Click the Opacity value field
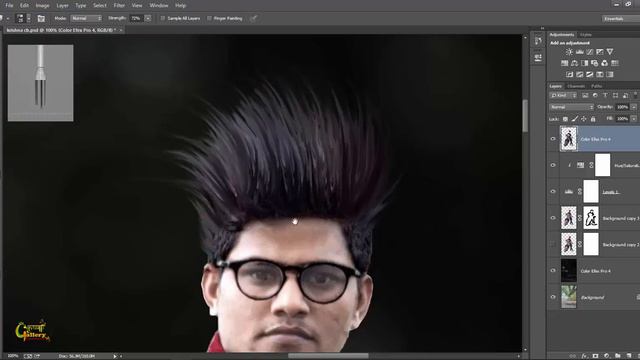 (622, 107)
